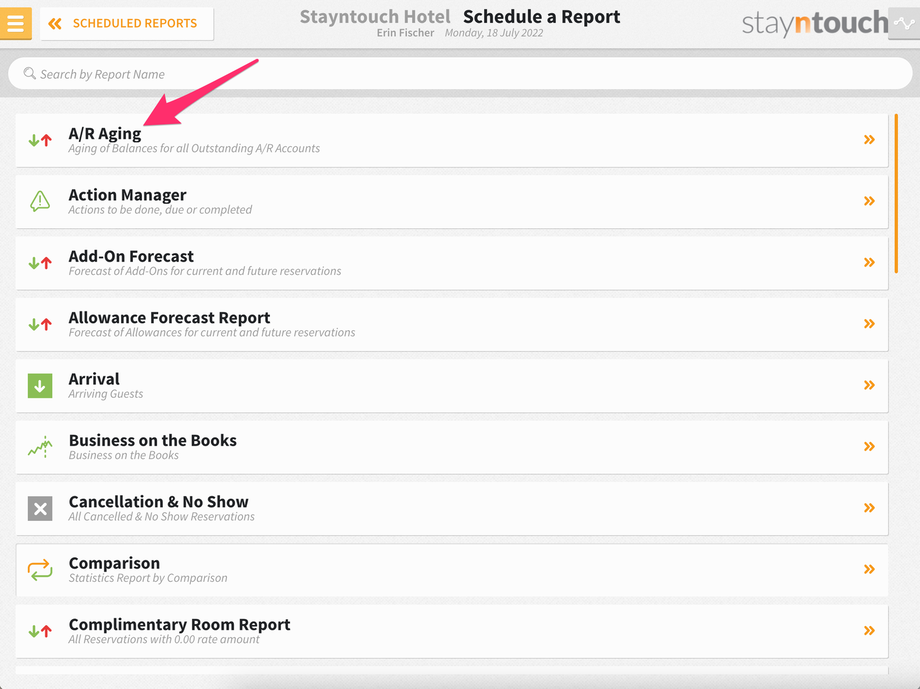This screenshot has height=689, width=920.
Task: Click the Add-On Forecast arrows icon
Action: [40, 263]
